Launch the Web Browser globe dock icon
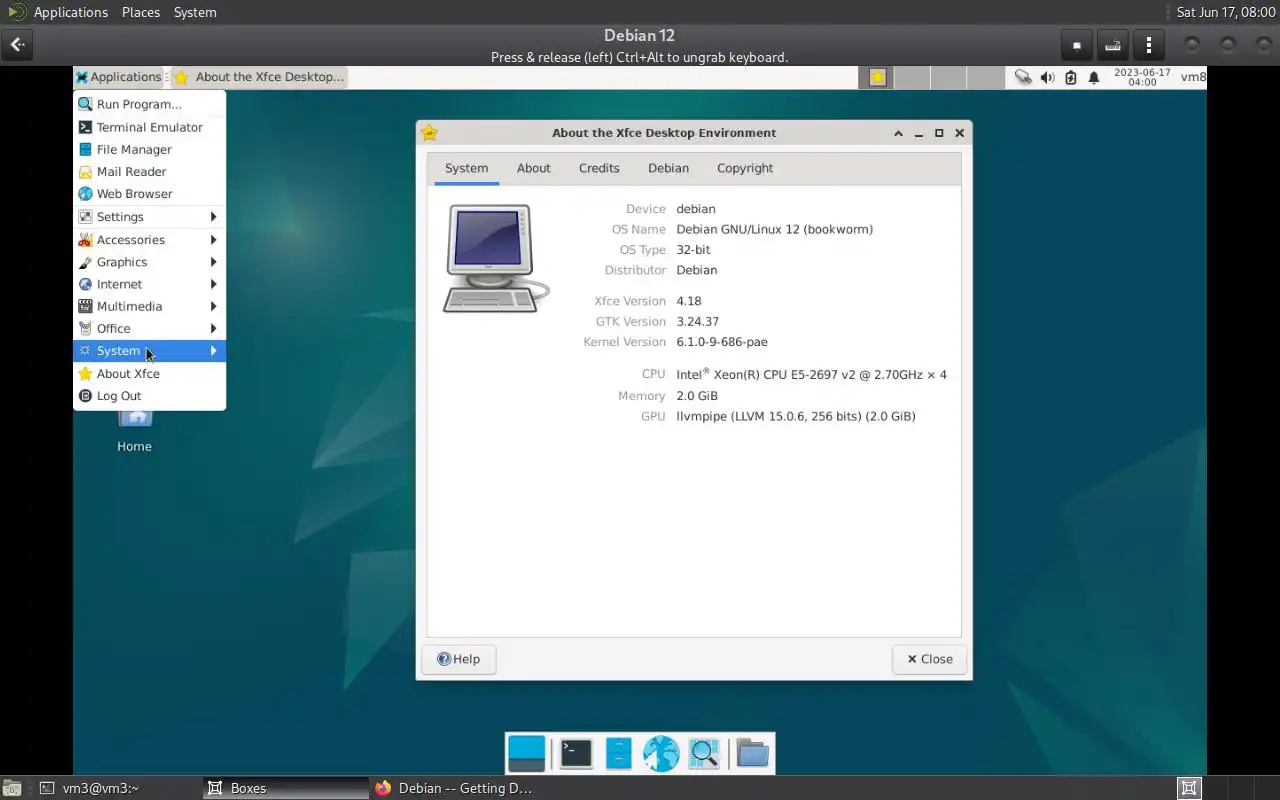 click(661, 754)
